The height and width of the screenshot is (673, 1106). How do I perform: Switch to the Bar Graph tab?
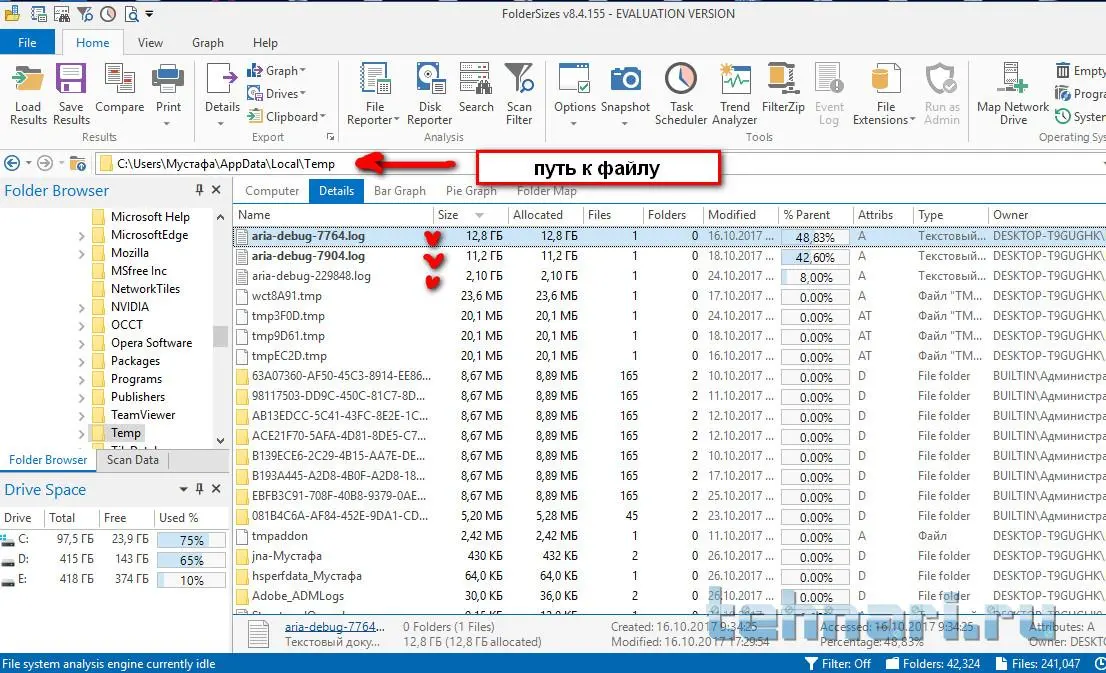point(399,190)
